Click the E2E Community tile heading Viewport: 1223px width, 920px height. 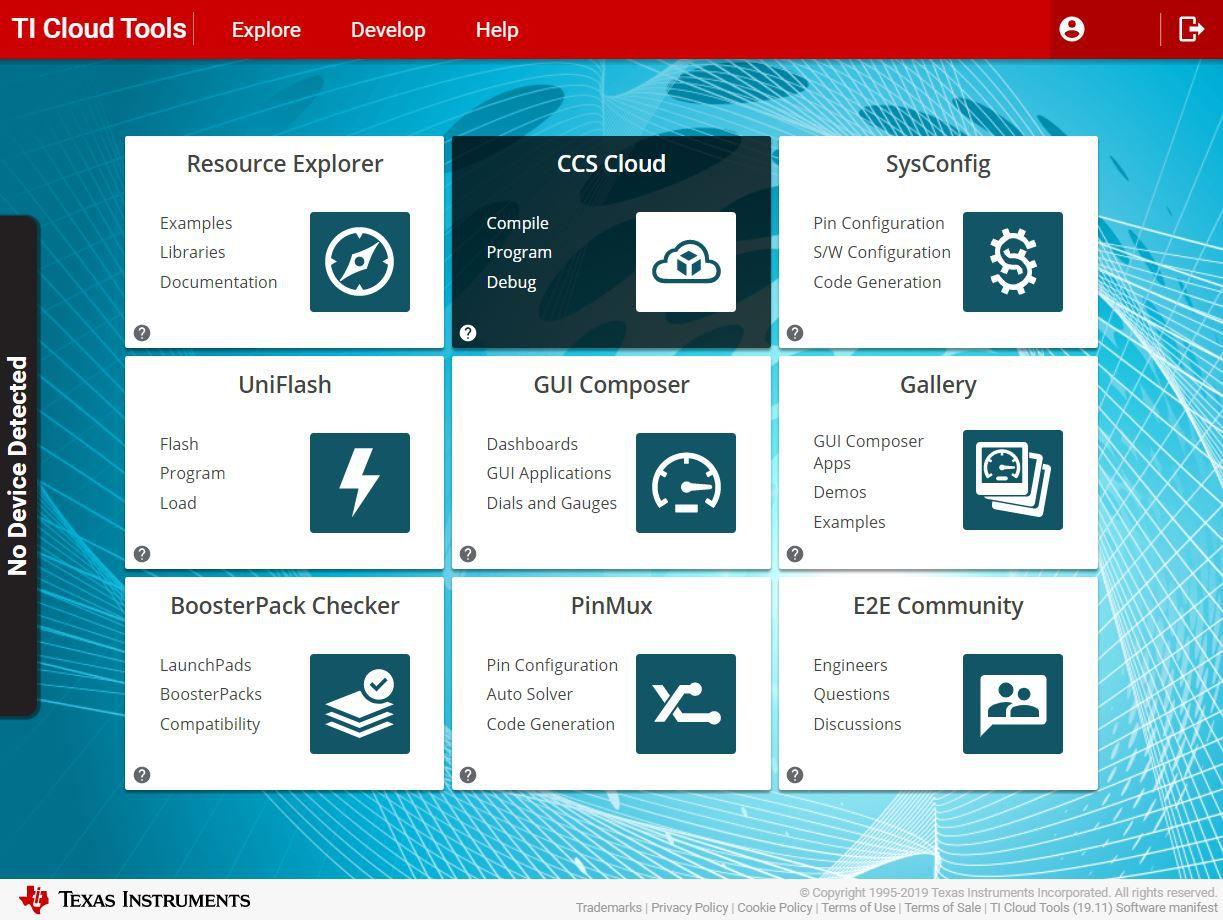click(938, 606)
